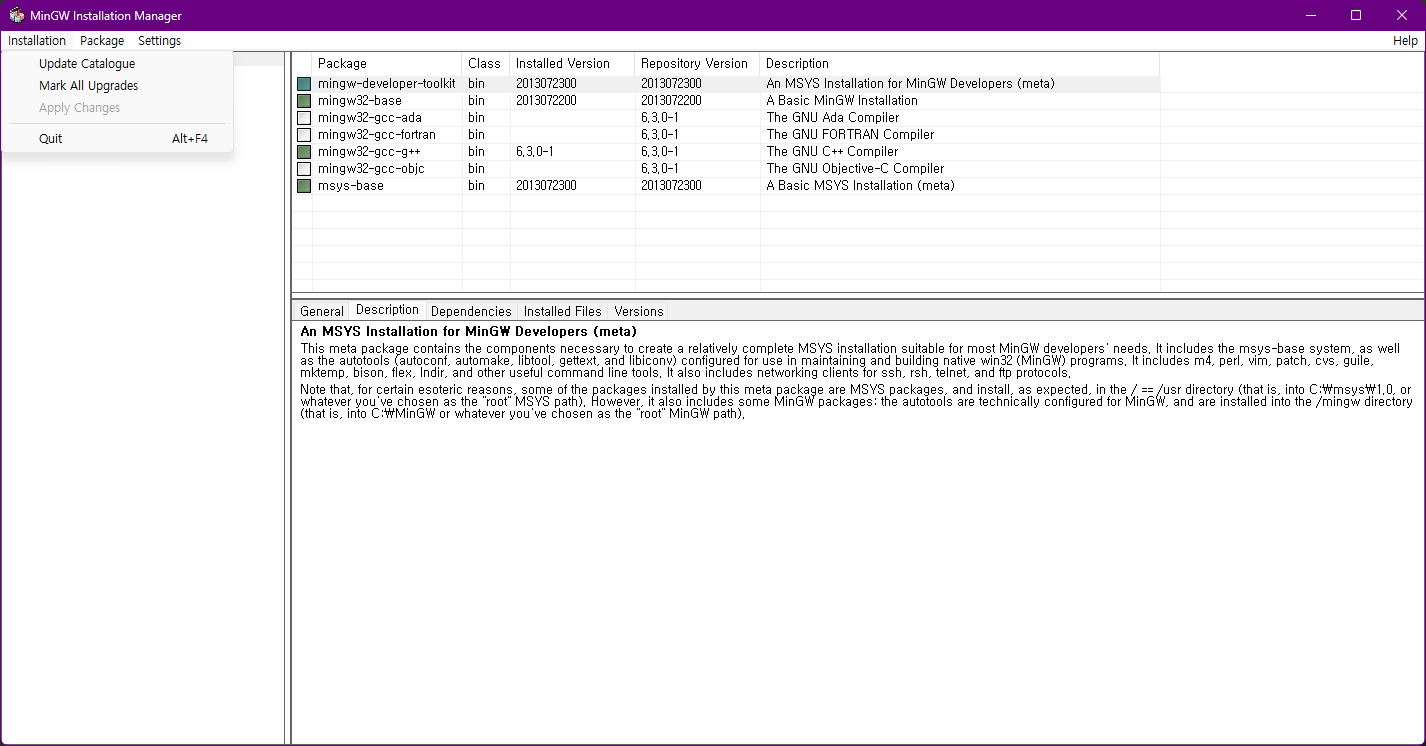Maximize the MinGW Installation Manager window
The width and height of the screenshot is (1426, 746).
(x=1356, y=15)
